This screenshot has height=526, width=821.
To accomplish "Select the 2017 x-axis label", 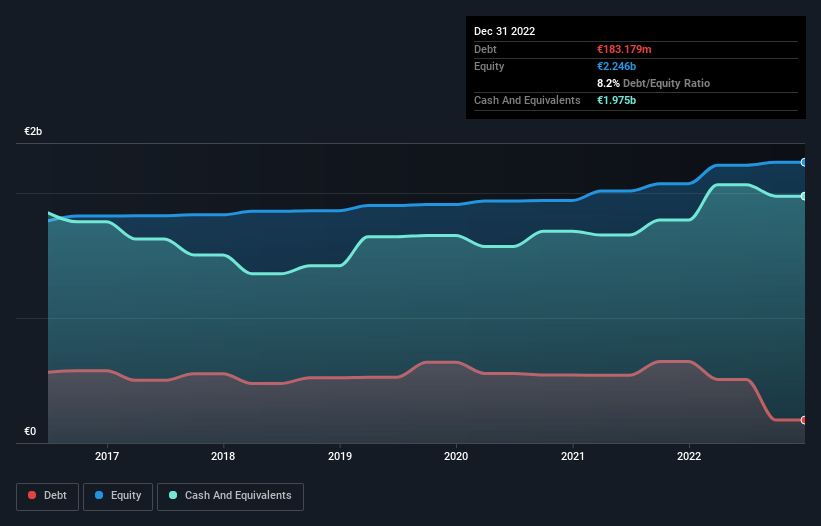I will click(107, 456).
